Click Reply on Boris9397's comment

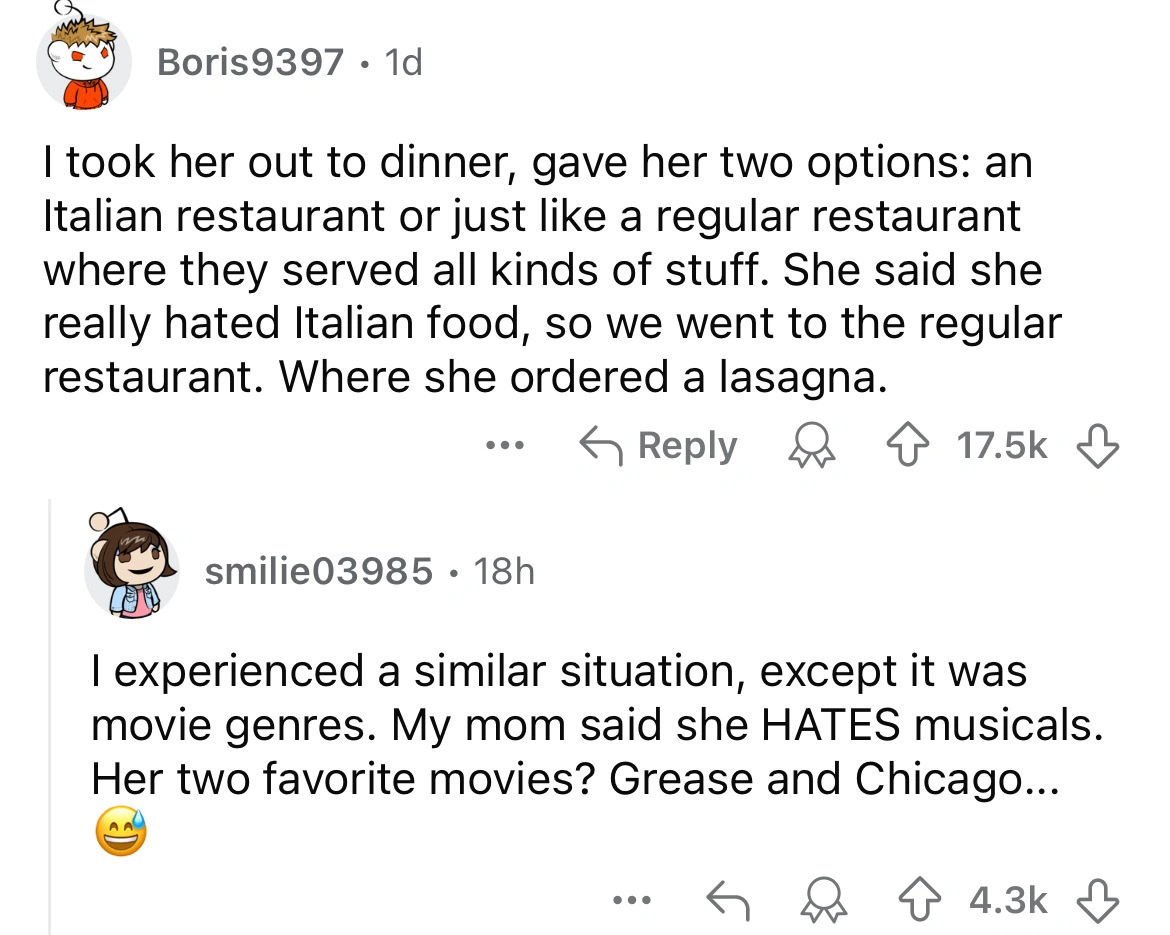(x=659, y=447)
